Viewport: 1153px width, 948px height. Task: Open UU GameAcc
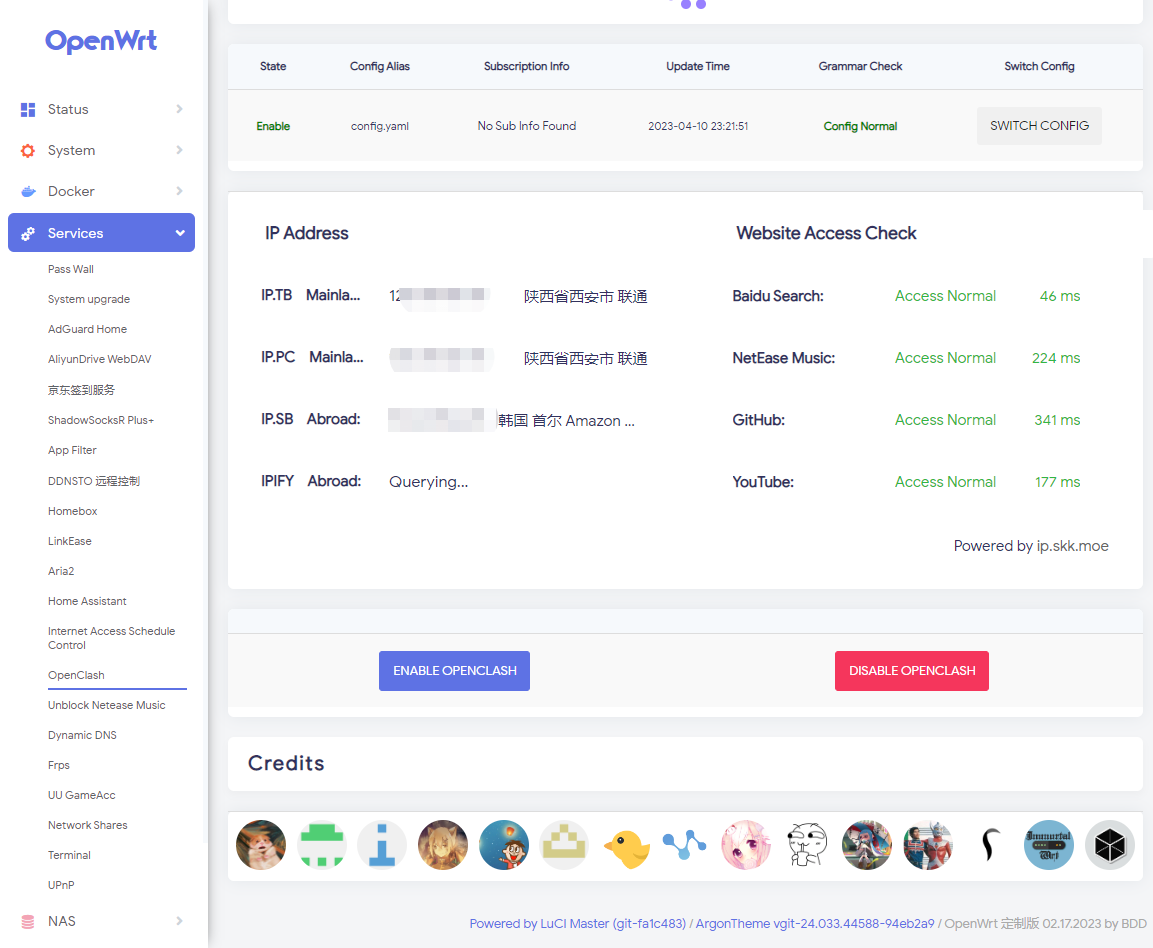click(x=82, y=796)
